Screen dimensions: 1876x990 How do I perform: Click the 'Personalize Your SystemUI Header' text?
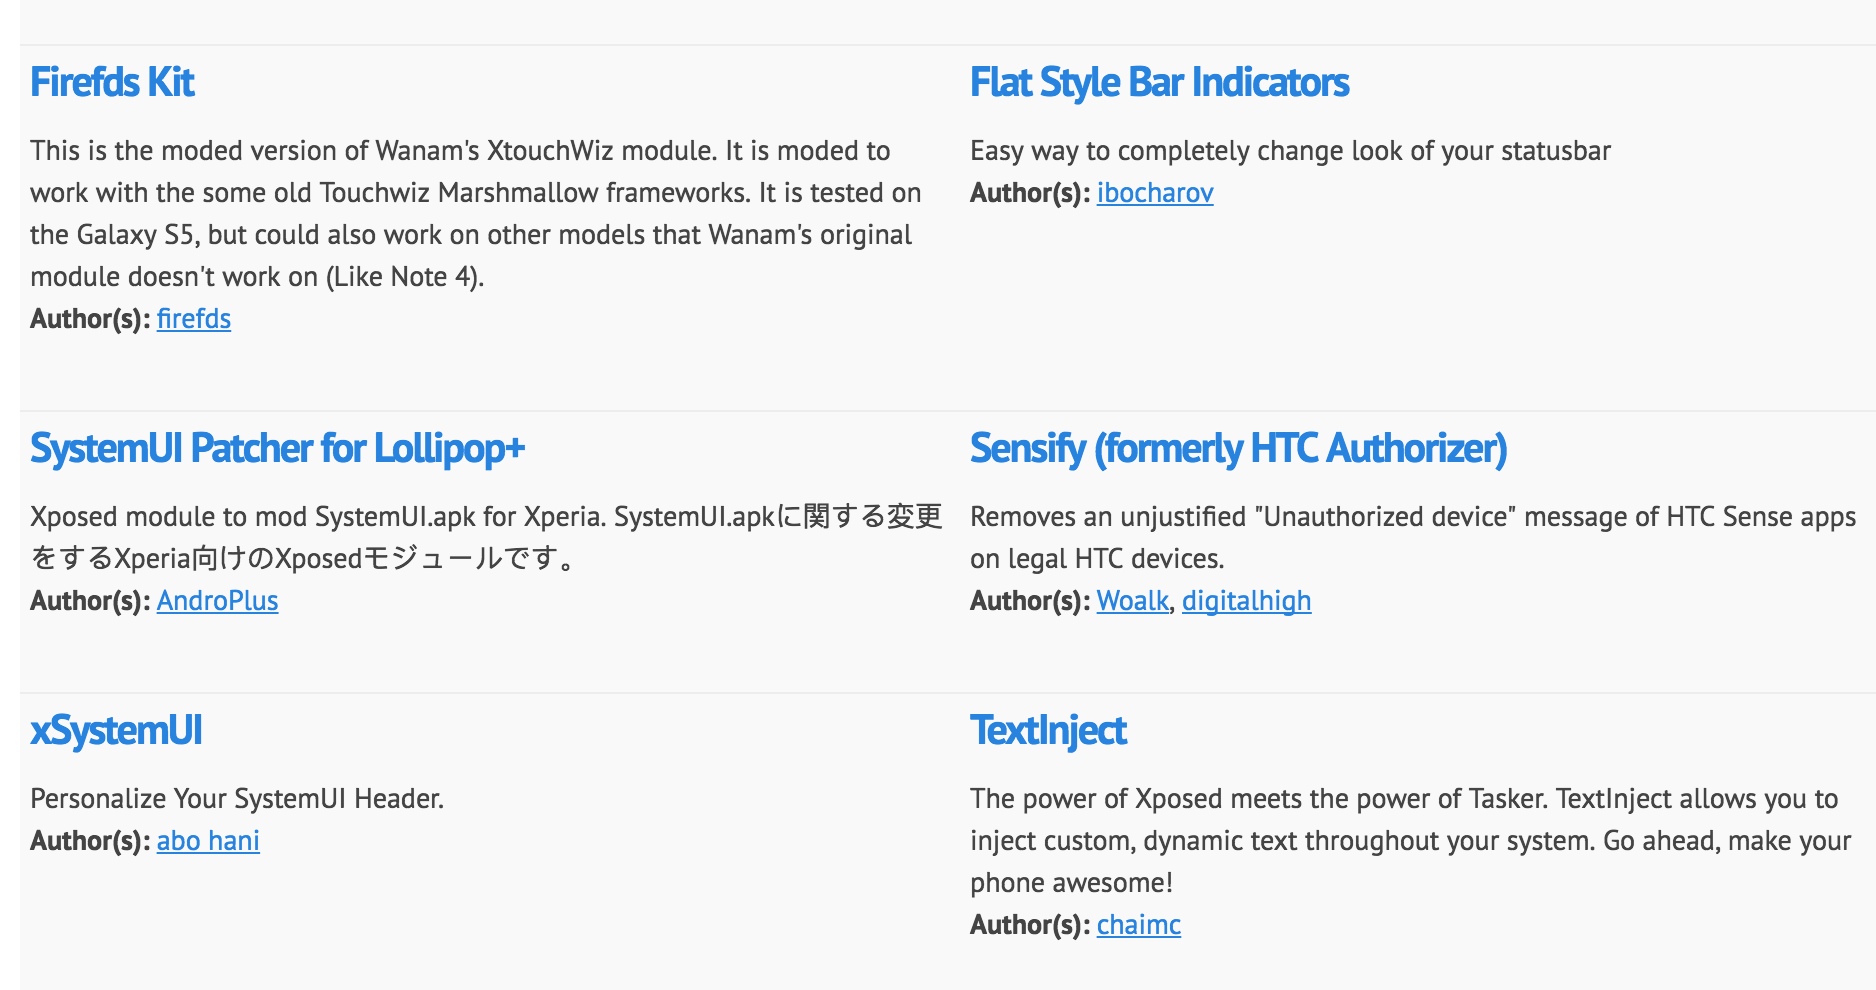coord(237,799)
